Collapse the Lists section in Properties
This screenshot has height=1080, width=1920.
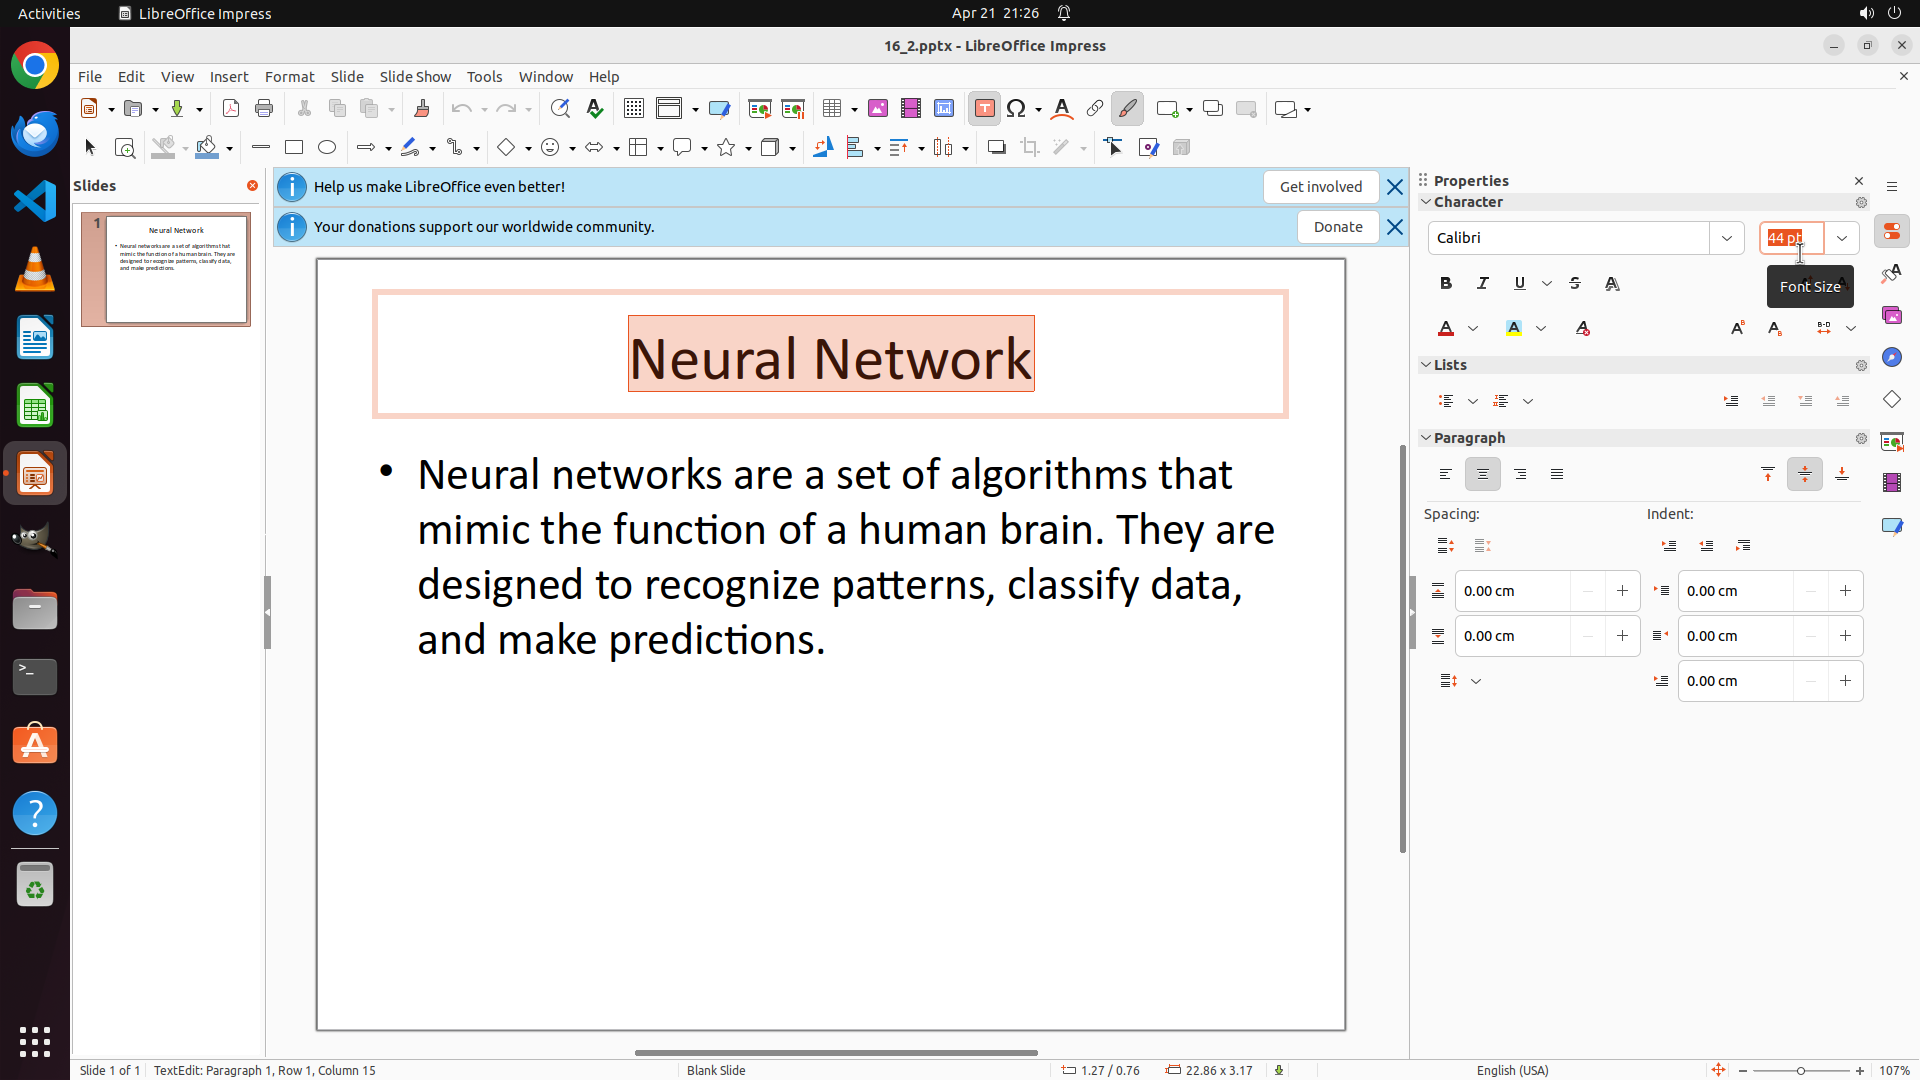tap(1427, 365)
